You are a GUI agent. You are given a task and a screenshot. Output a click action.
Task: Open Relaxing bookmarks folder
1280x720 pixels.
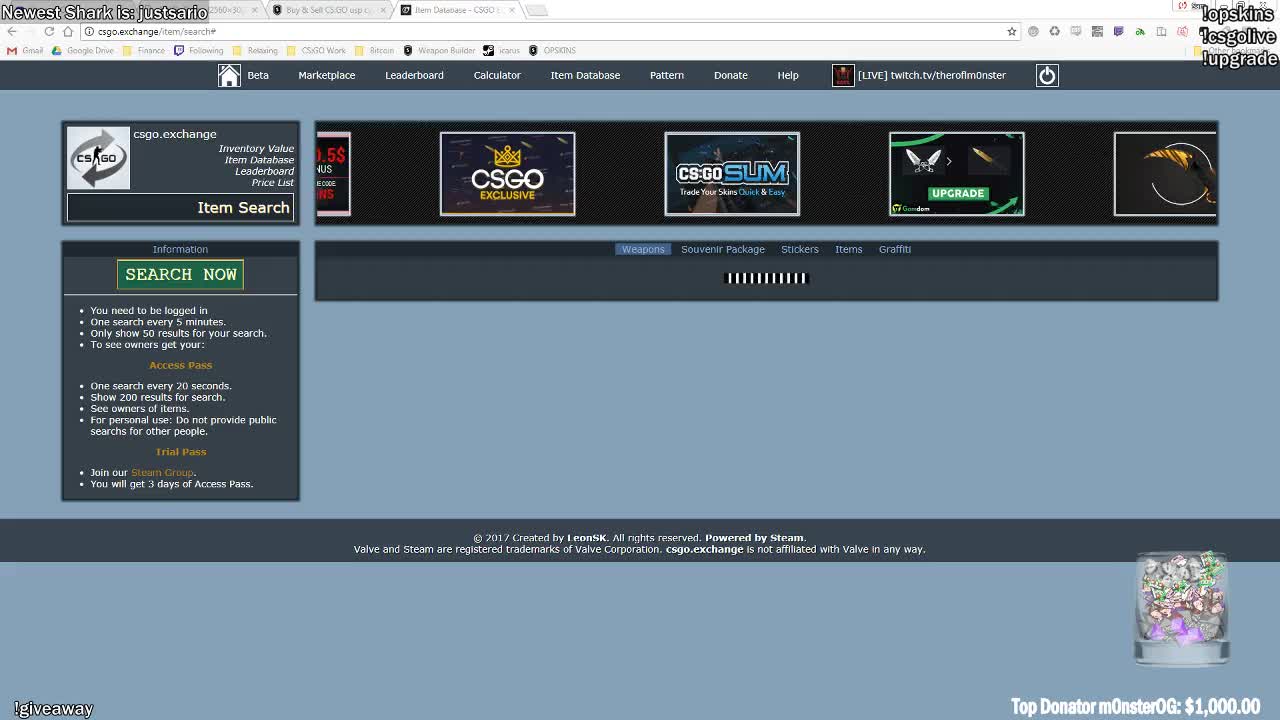coord(256,50)
